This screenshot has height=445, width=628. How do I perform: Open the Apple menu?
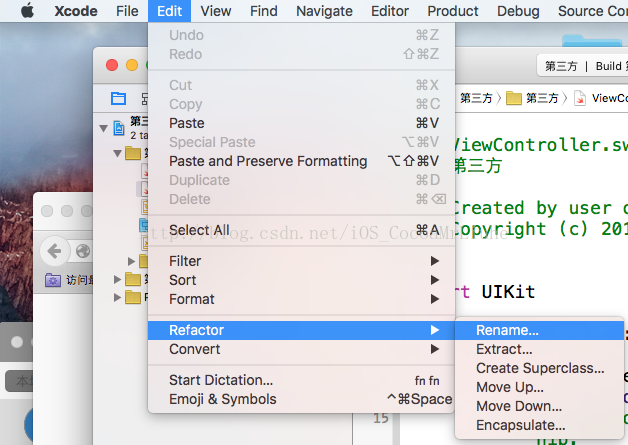pos(27,11)
